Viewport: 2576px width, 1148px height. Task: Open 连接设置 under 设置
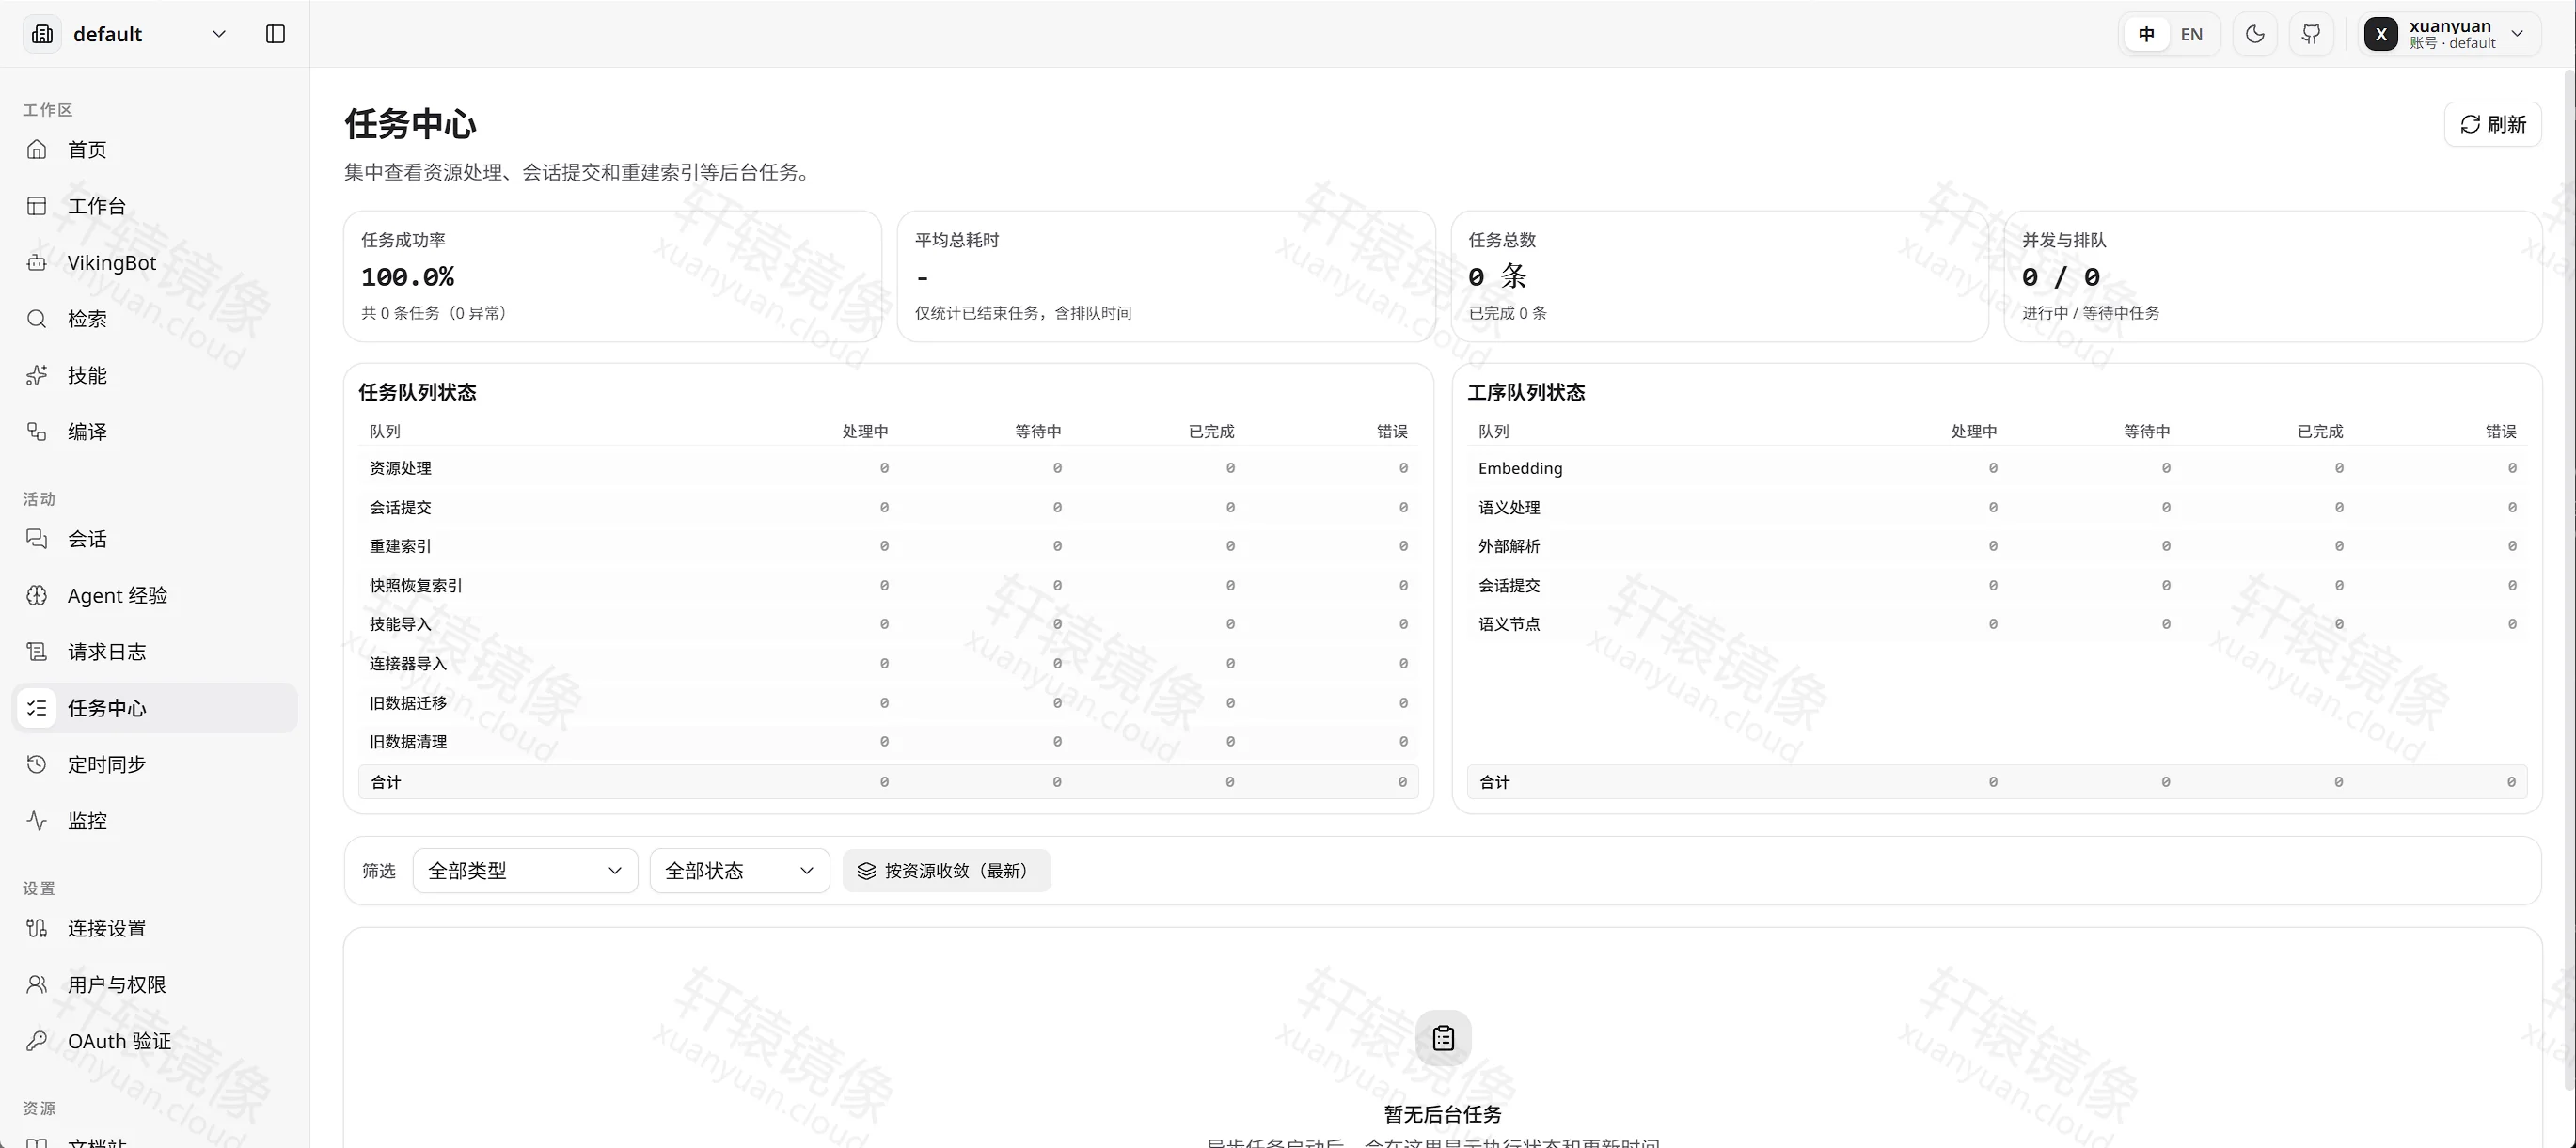[x=155, y=928]
